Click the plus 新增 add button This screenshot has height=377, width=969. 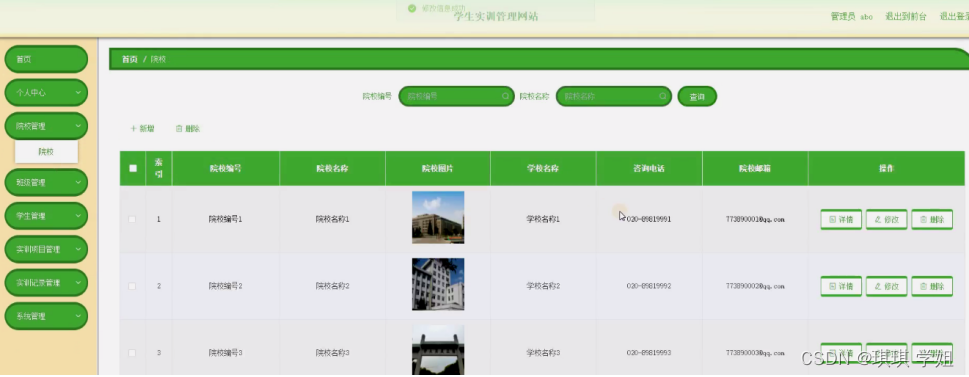(x=142, y=129)
